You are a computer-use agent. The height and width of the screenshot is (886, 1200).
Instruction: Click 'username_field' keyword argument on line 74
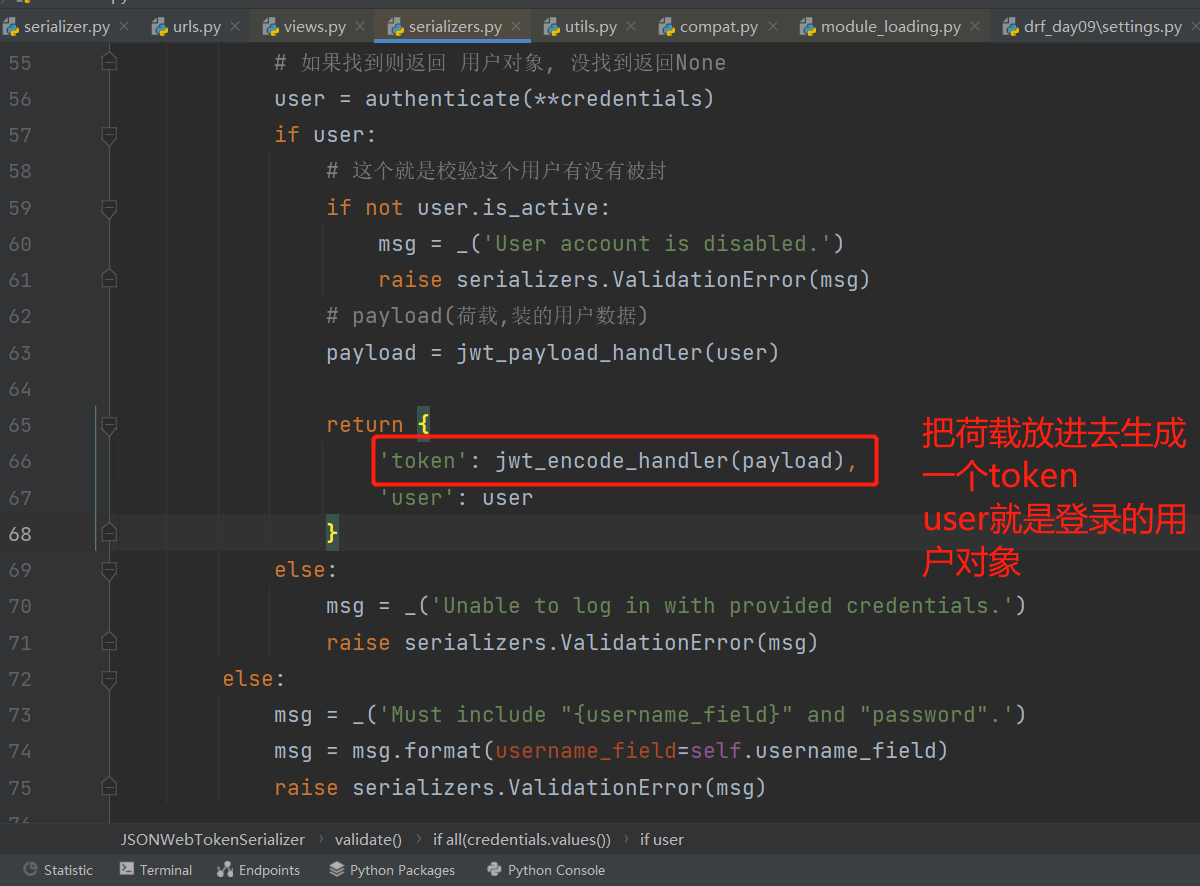(x=586, y=751)
